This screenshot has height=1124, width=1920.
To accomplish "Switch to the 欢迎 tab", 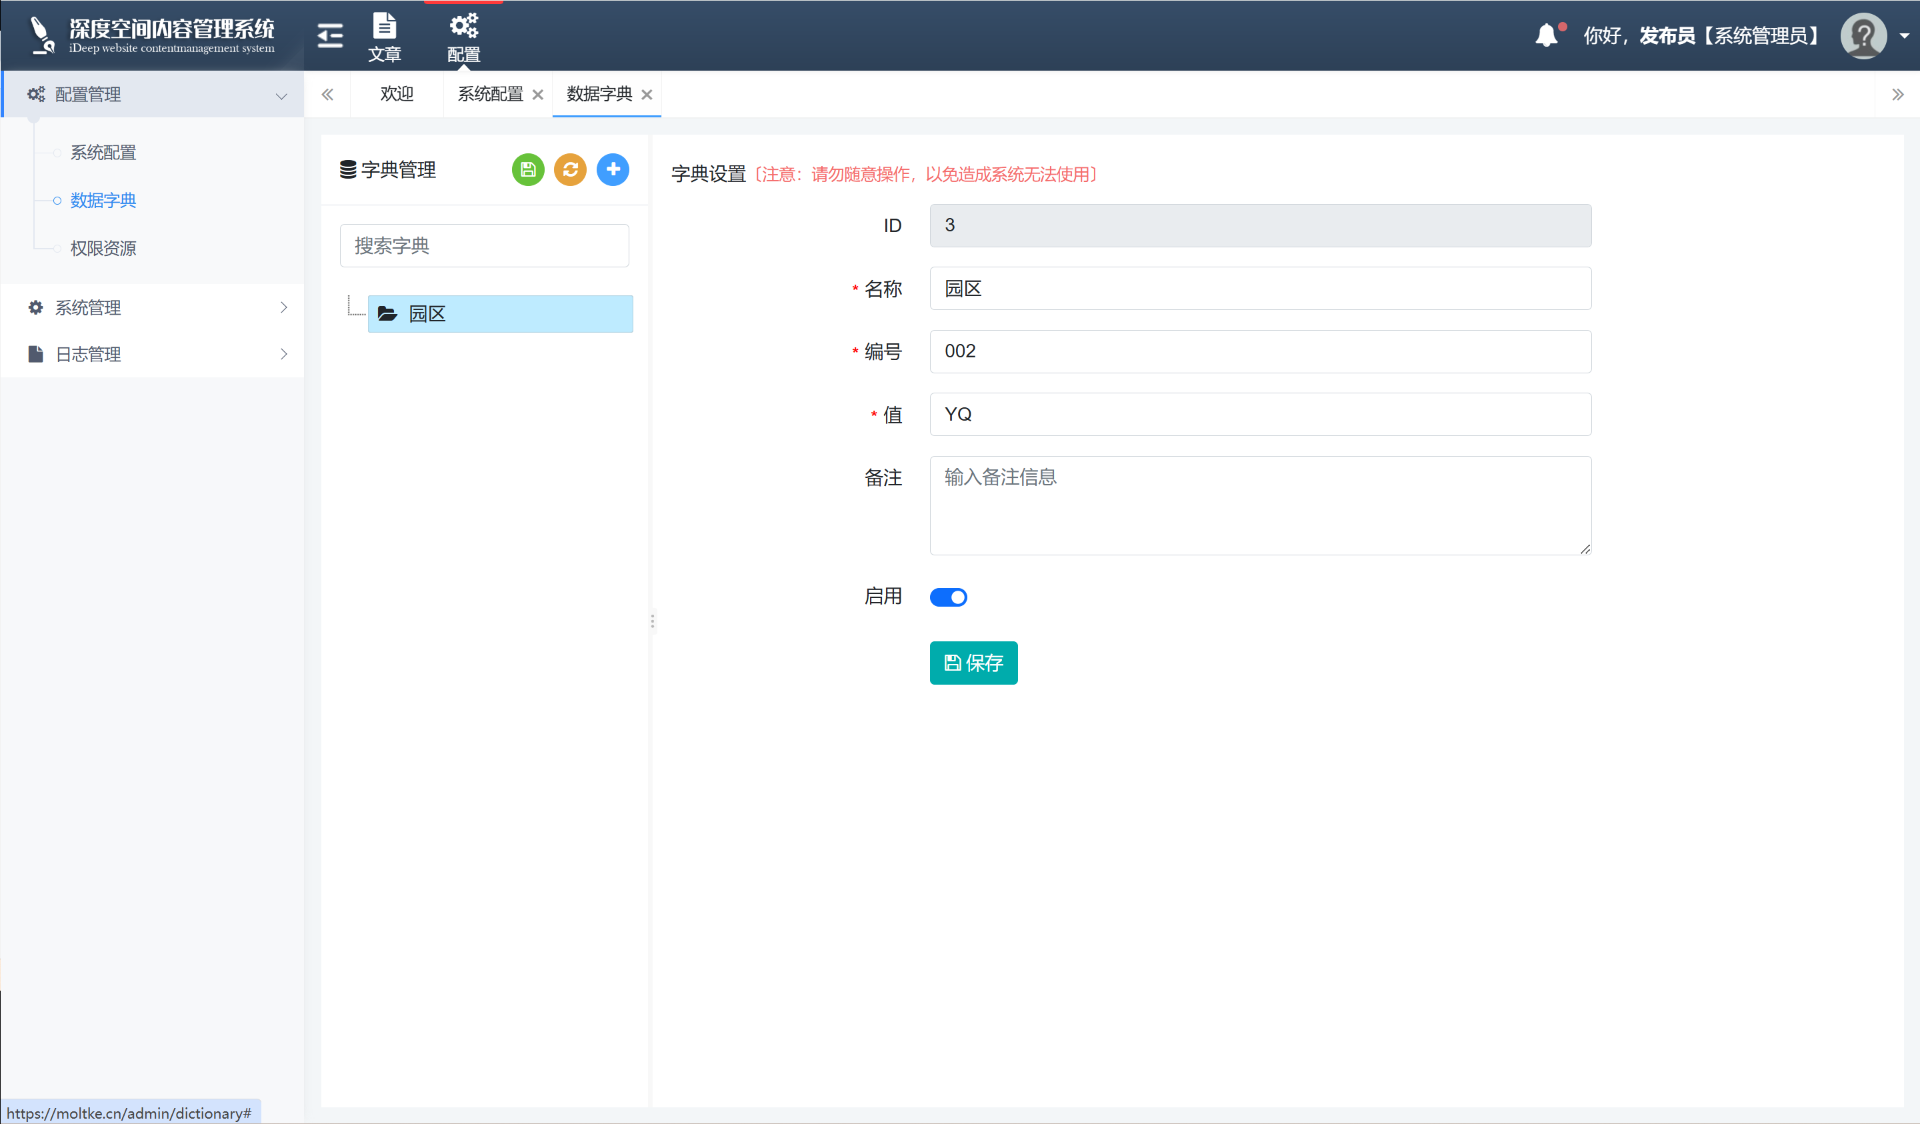I will [x=397, y=94].
